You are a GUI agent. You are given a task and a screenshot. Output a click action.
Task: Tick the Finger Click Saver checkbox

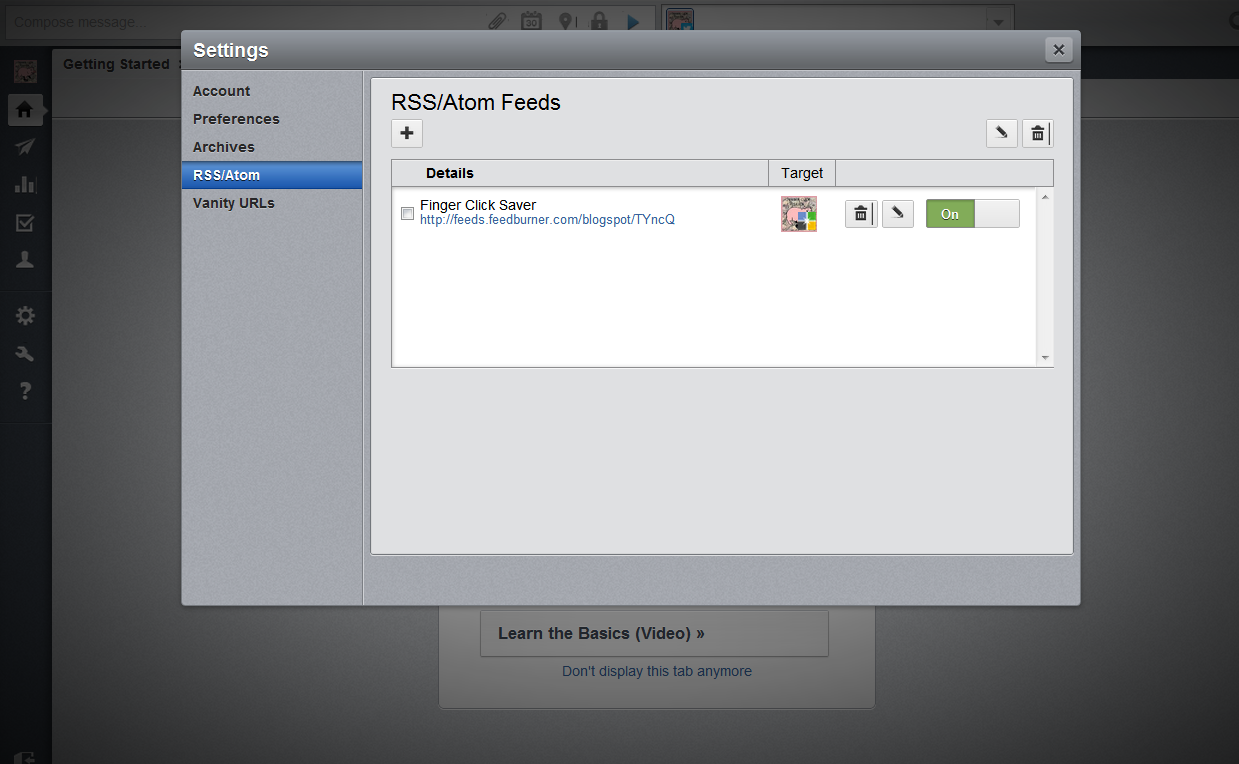[x=407, y=213]
